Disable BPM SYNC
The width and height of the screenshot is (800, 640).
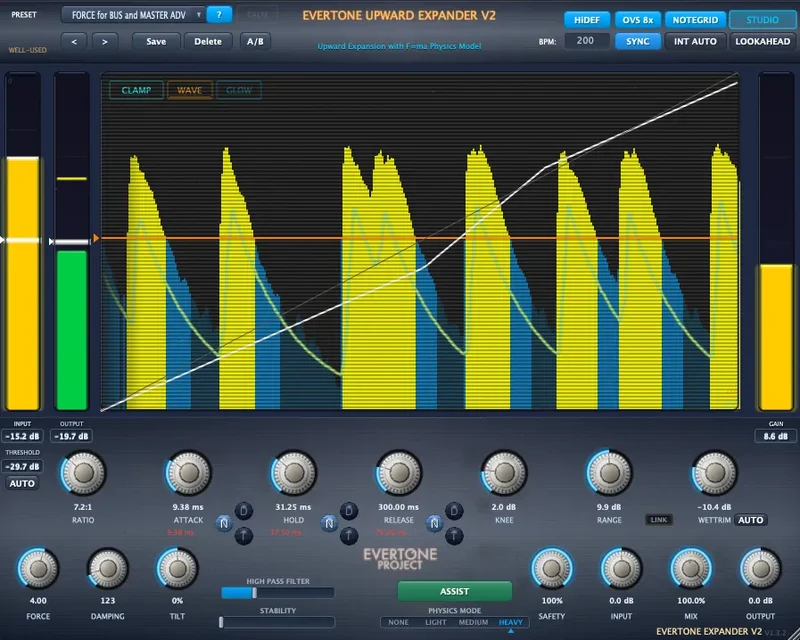[637, 41]
